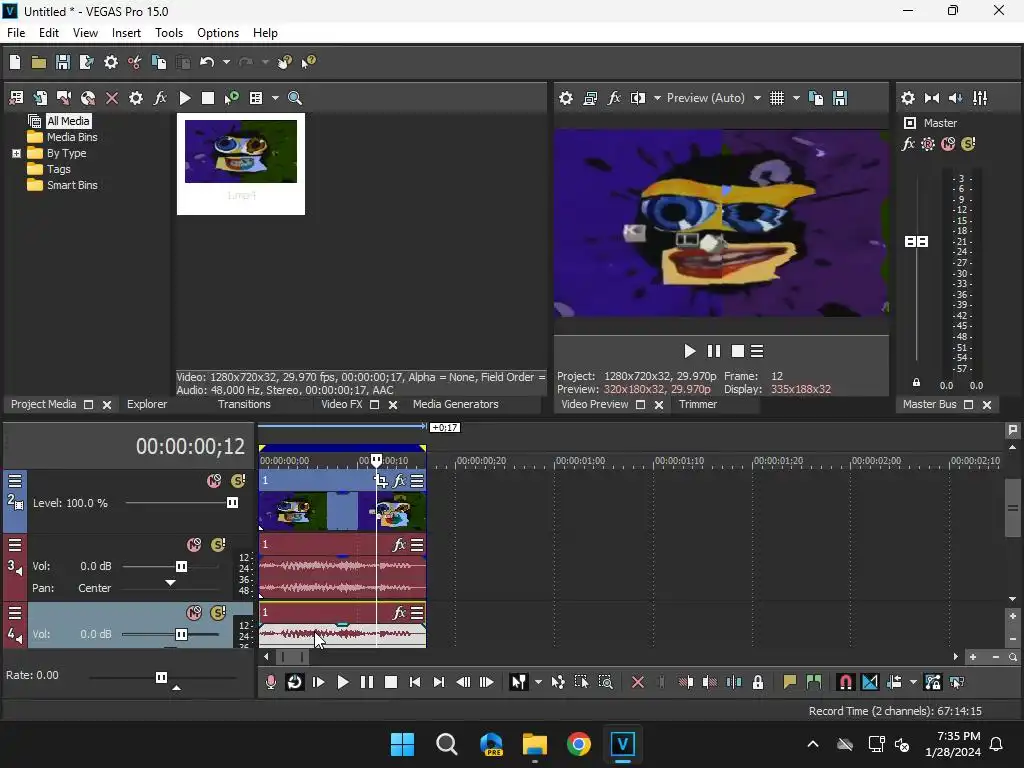Open a project with the folder icon
The image size is (1024, 768).
39,62
